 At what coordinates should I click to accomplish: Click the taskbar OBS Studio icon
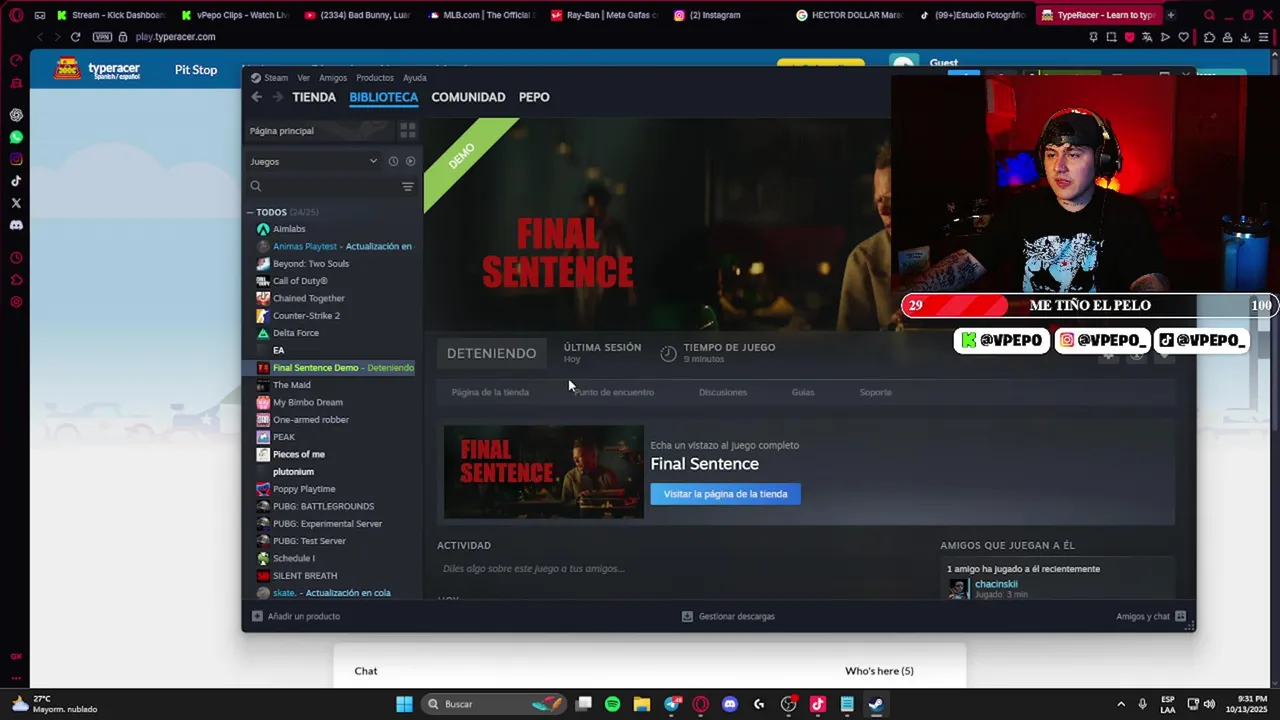[x=789, y=704]
